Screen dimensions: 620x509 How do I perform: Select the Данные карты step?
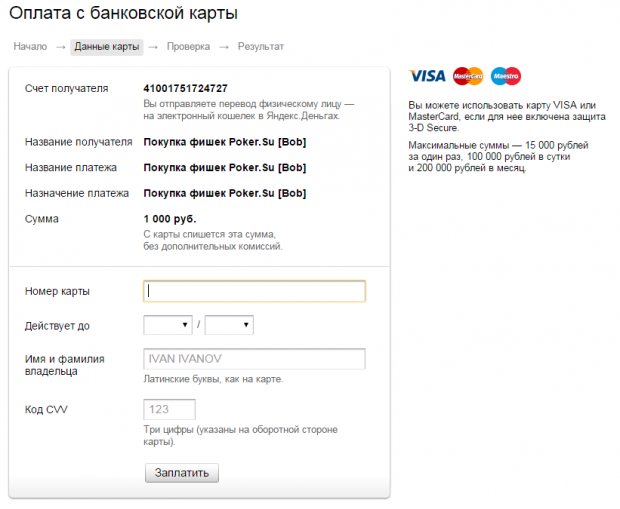[107, 47]
